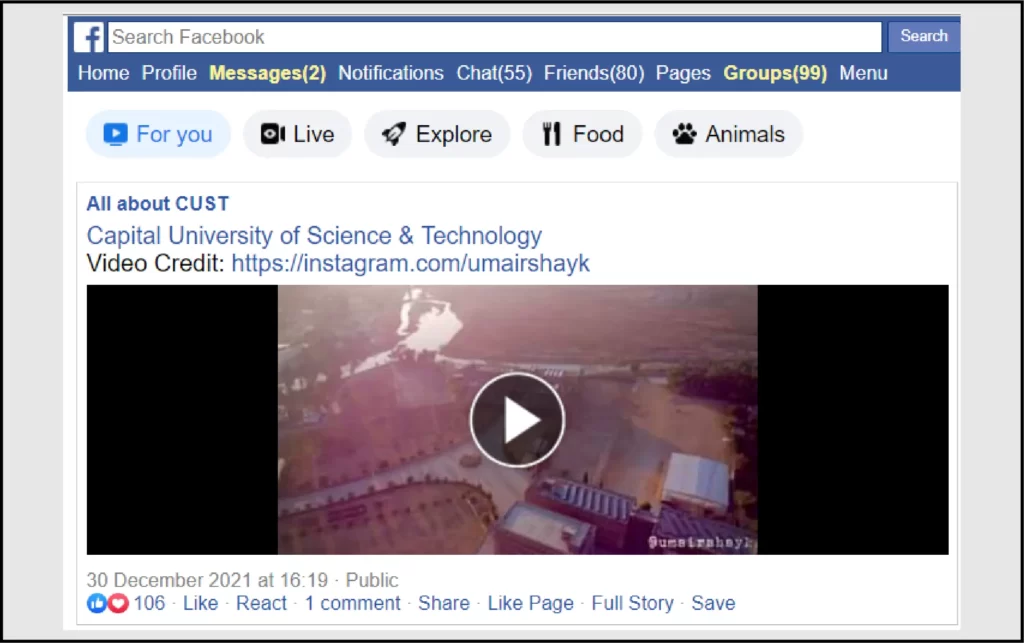The height and width of the screenshot is (643, 1024).
Task: Save the post with the Save link
Action: pyautogui.click(x=713, y=603)
